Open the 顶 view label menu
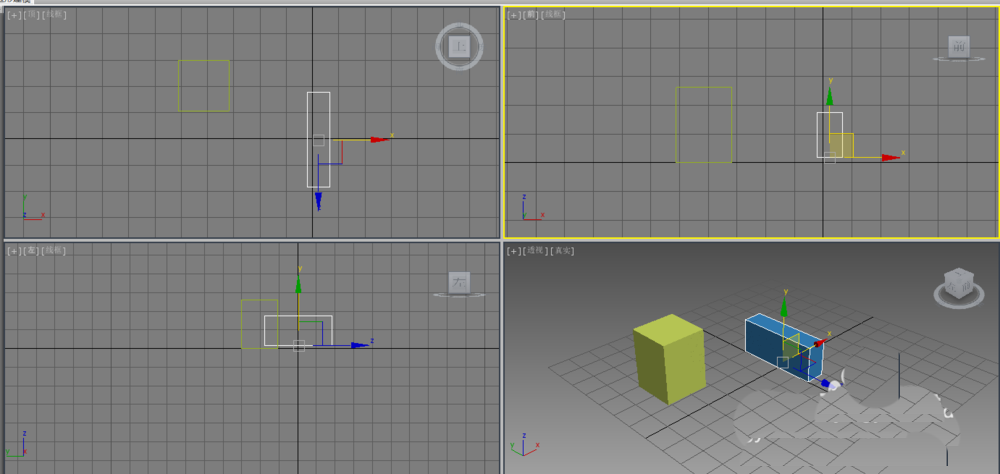The width and height of the screenshot is (1000, 474). 31,15
